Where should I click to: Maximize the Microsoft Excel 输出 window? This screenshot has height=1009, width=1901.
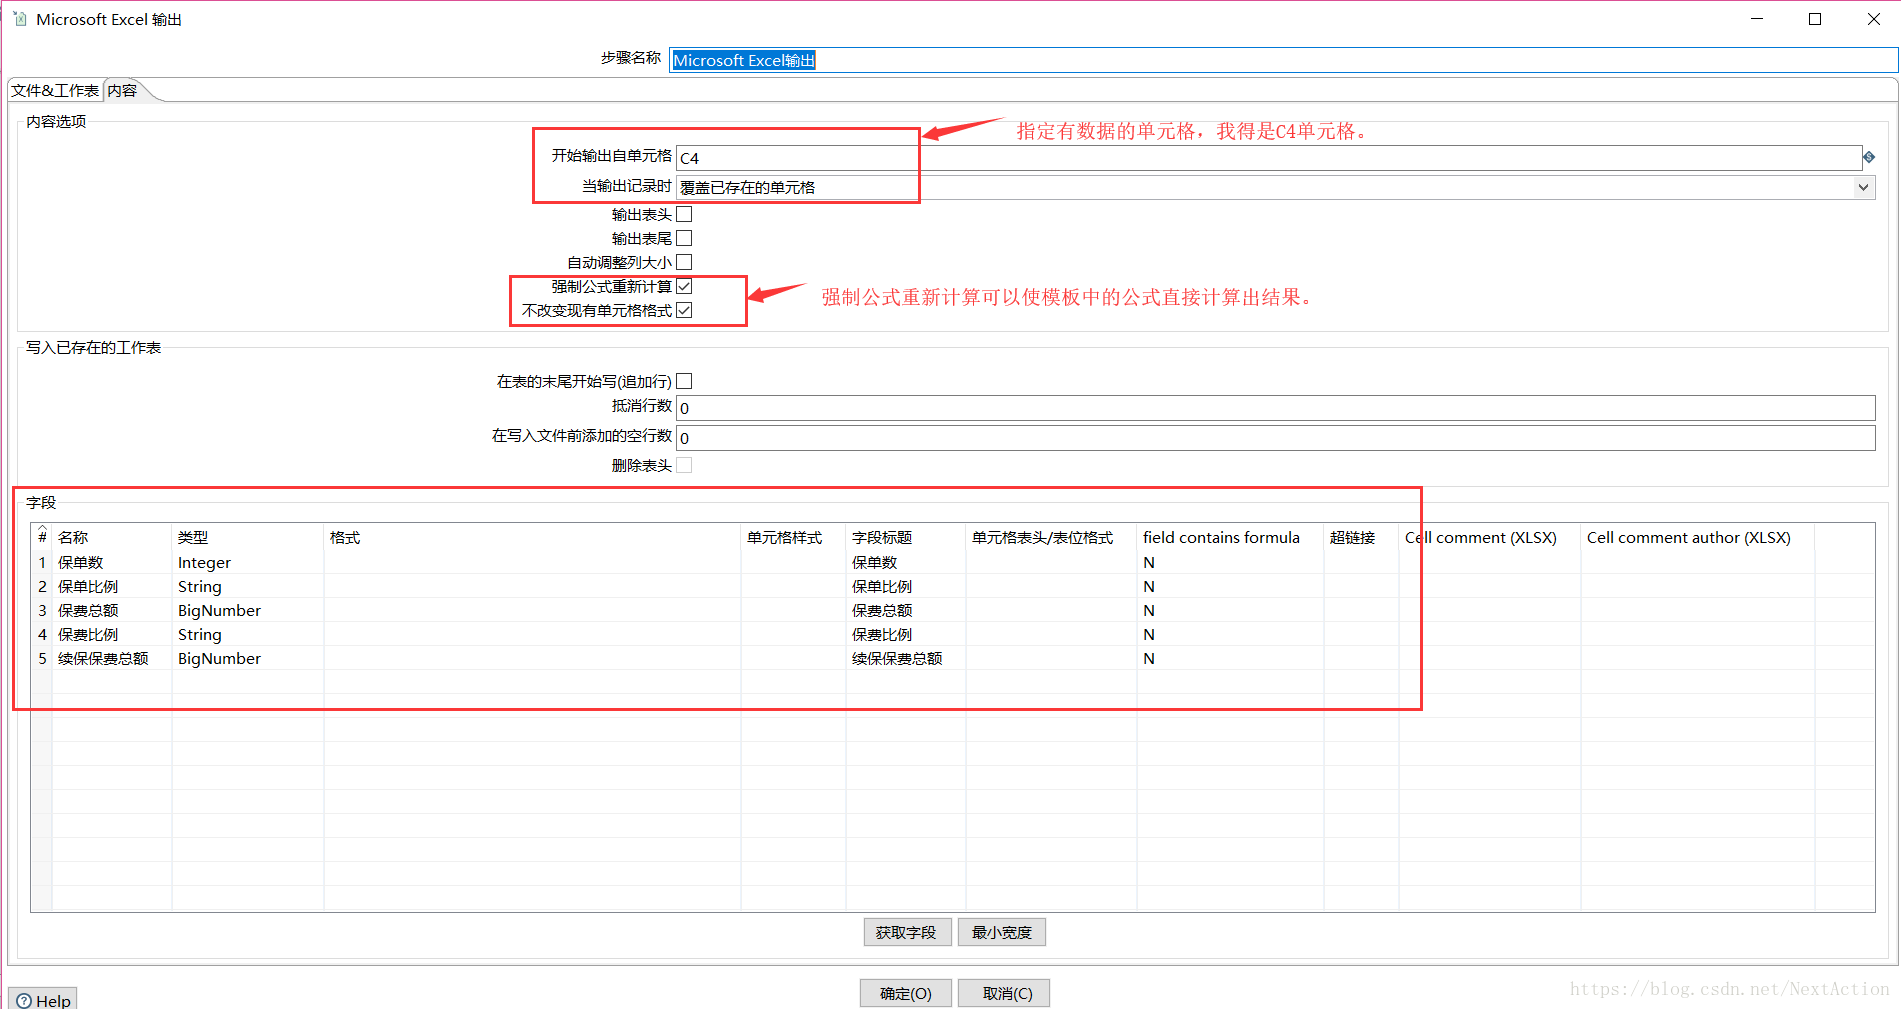[x=1815, y=19]
